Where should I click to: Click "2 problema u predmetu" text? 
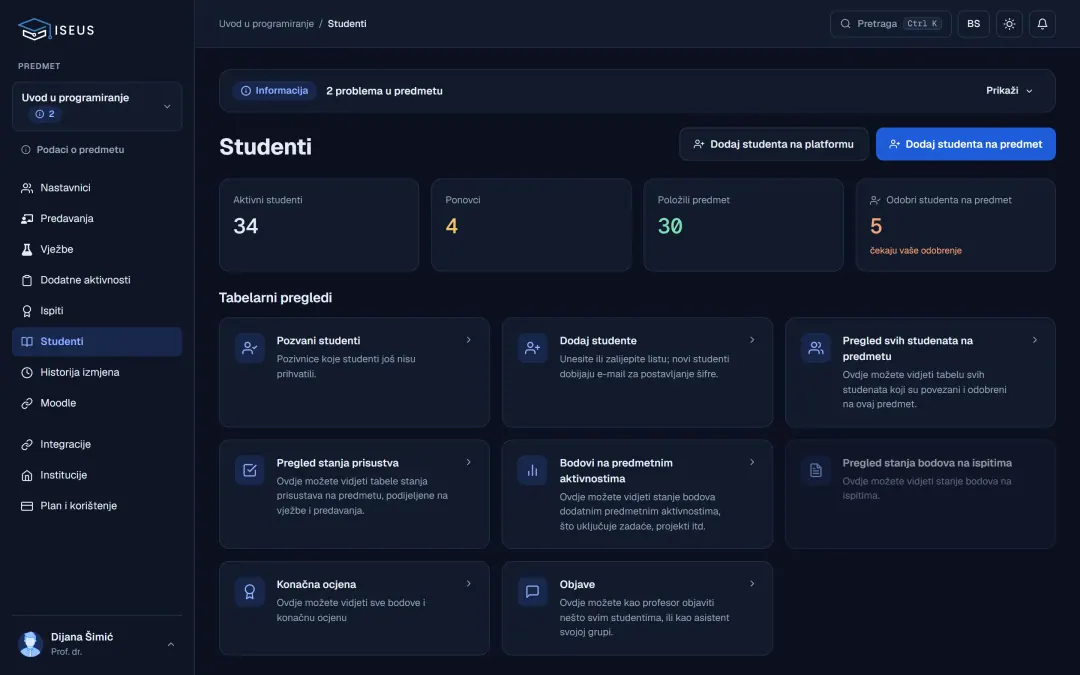click(x=384, y=91)
